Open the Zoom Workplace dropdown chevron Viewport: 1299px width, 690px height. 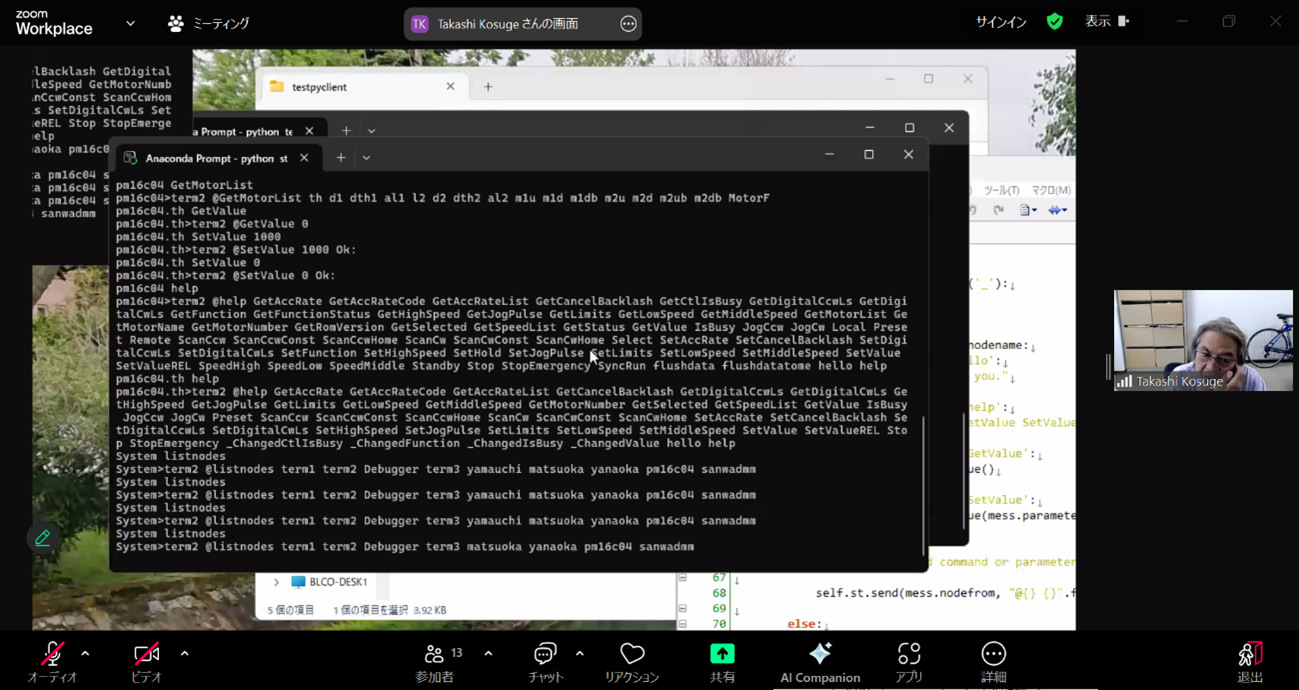(130, 23)
